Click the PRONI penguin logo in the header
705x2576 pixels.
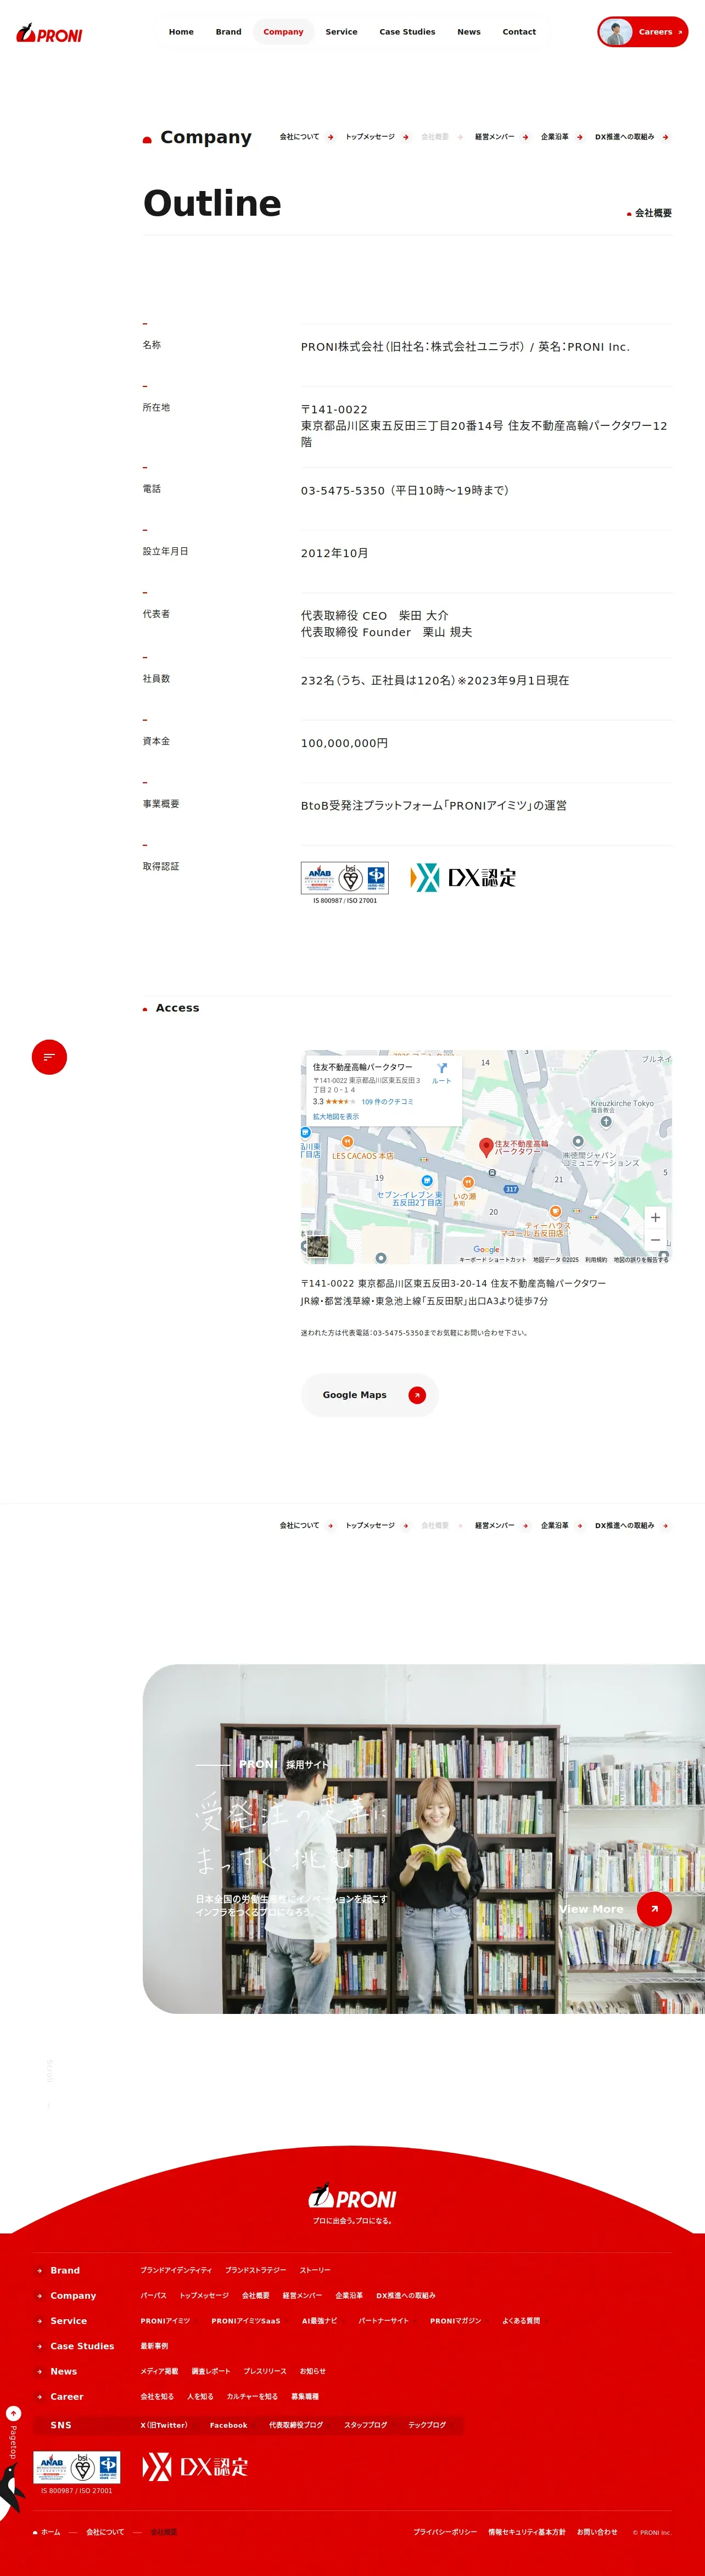49,34
